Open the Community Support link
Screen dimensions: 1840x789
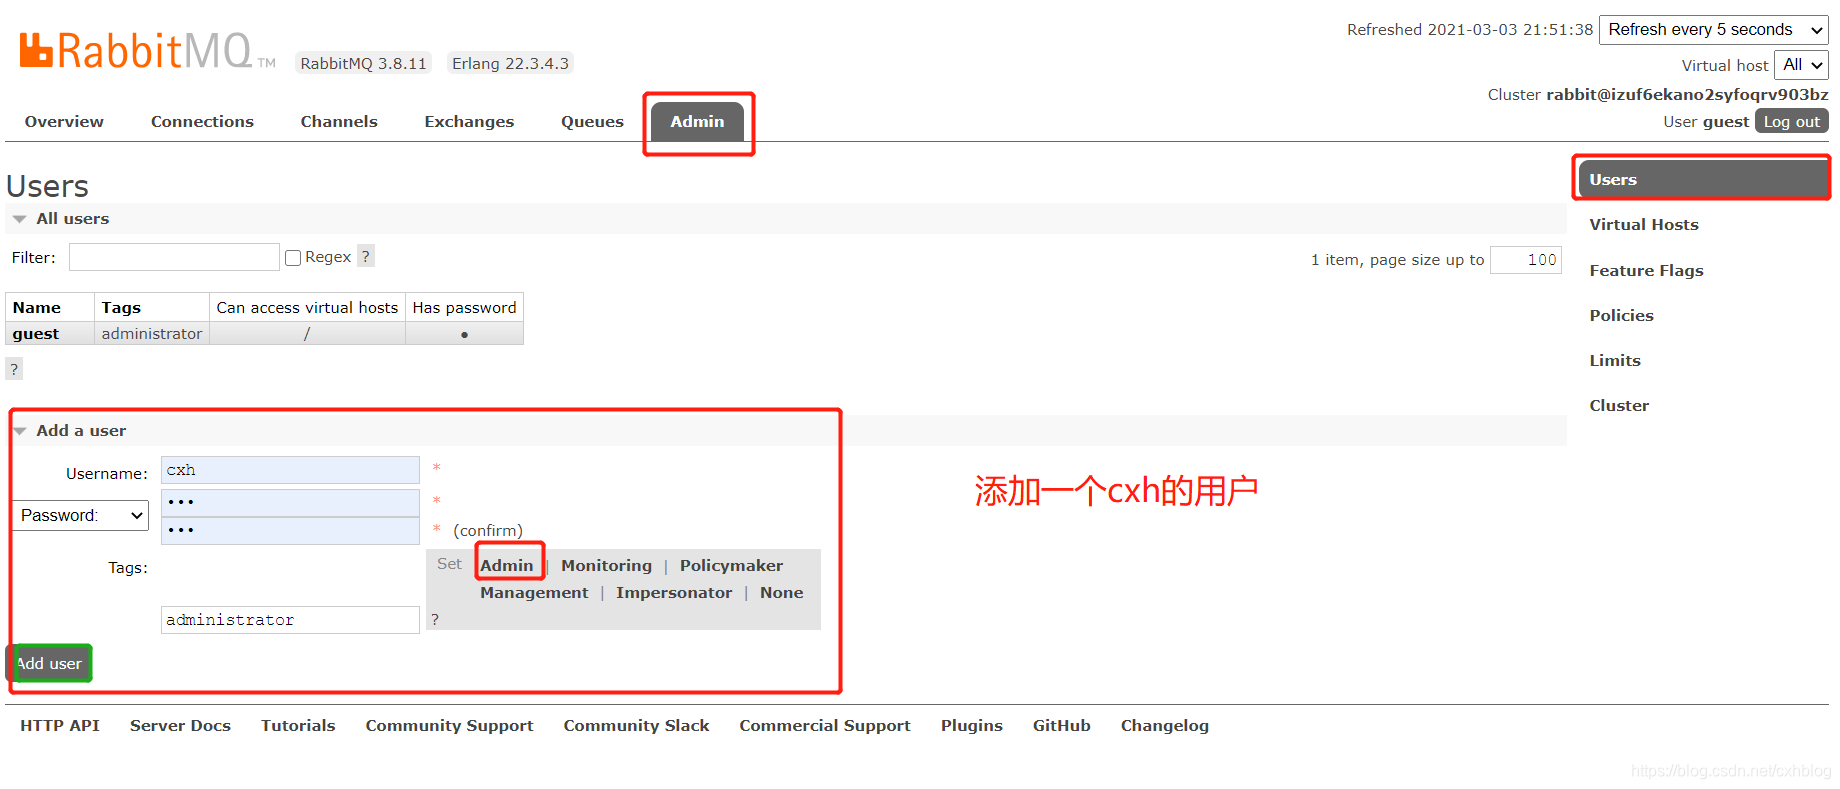pyautogui.click(x=449, y=726)
